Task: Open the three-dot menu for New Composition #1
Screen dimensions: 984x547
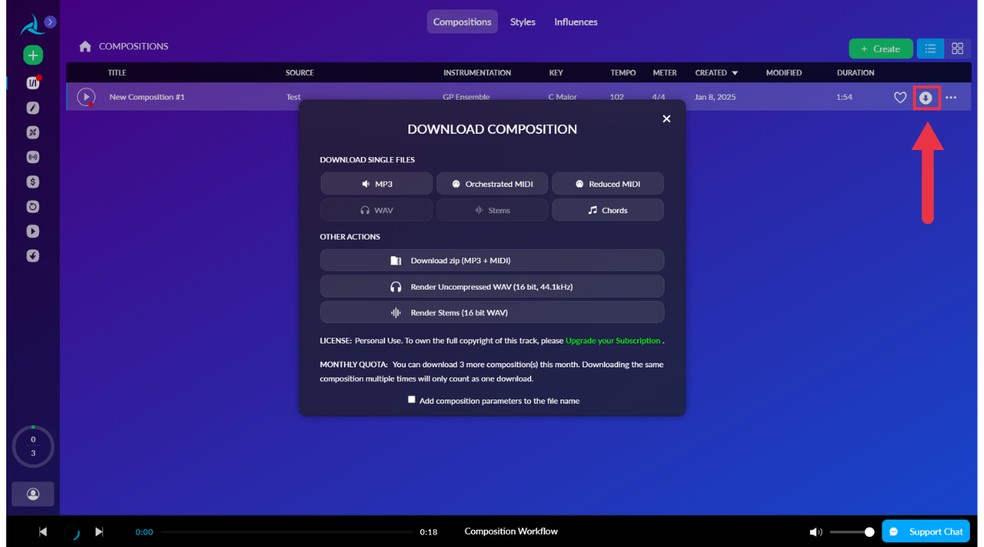Action: click(951, 97)
